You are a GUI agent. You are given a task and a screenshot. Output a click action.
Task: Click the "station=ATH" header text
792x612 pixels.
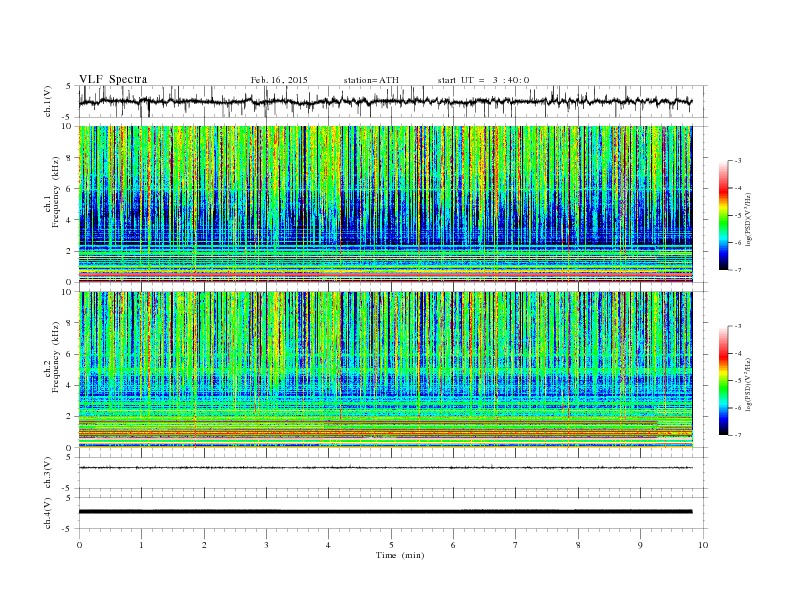pos(371,80)
